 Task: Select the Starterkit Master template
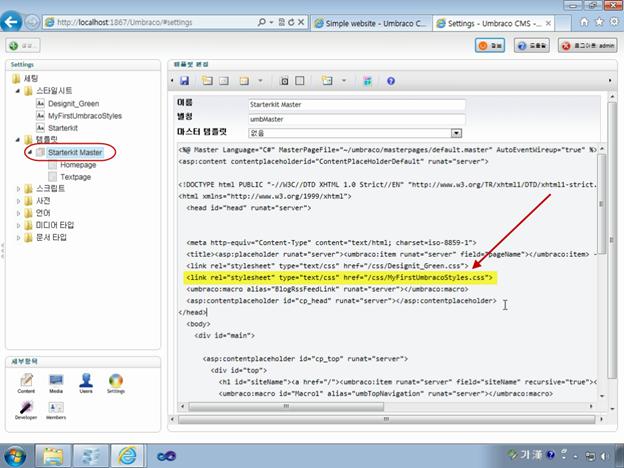coord(75,152)
